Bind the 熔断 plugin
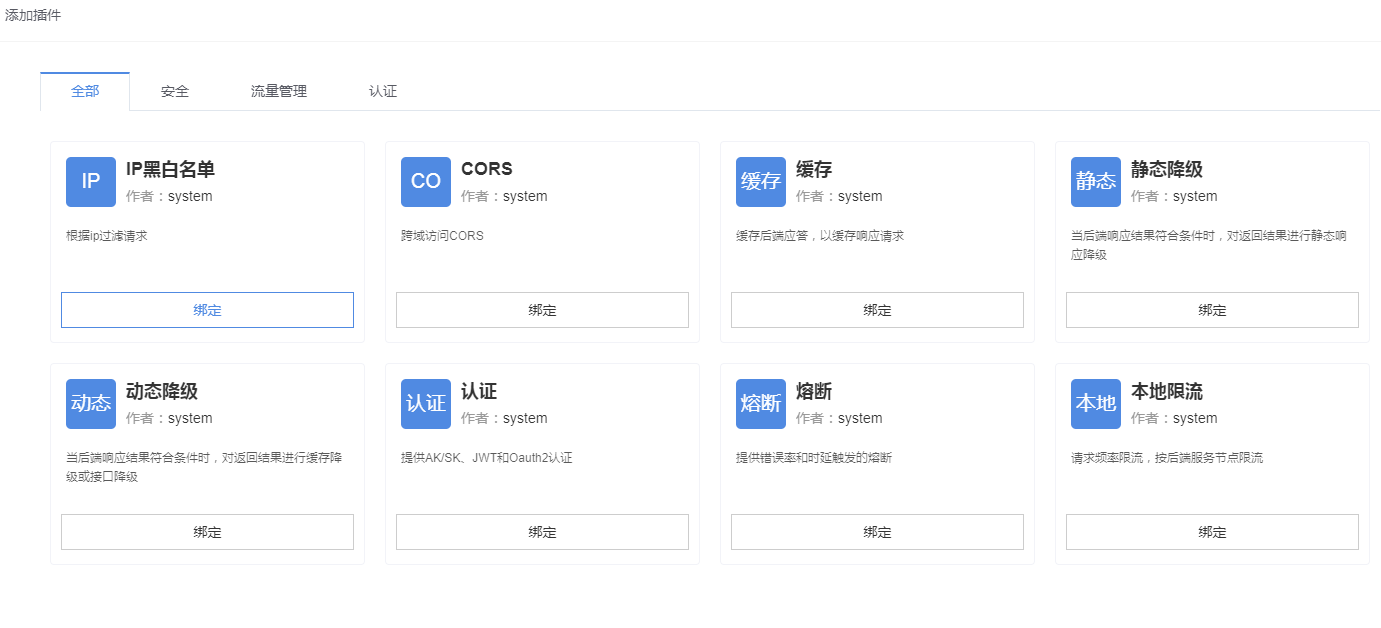 [x=877, y=532]
